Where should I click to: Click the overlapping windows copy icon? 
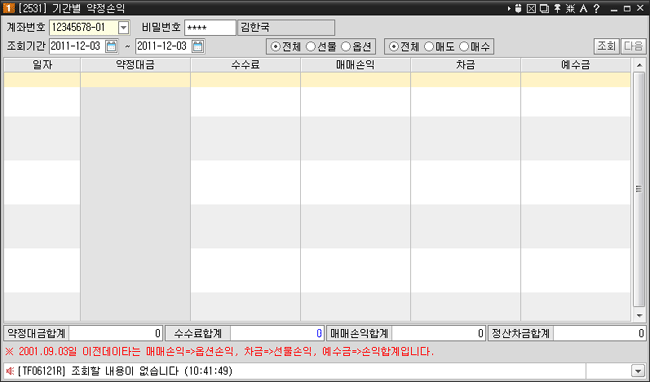tap(544, 8)
